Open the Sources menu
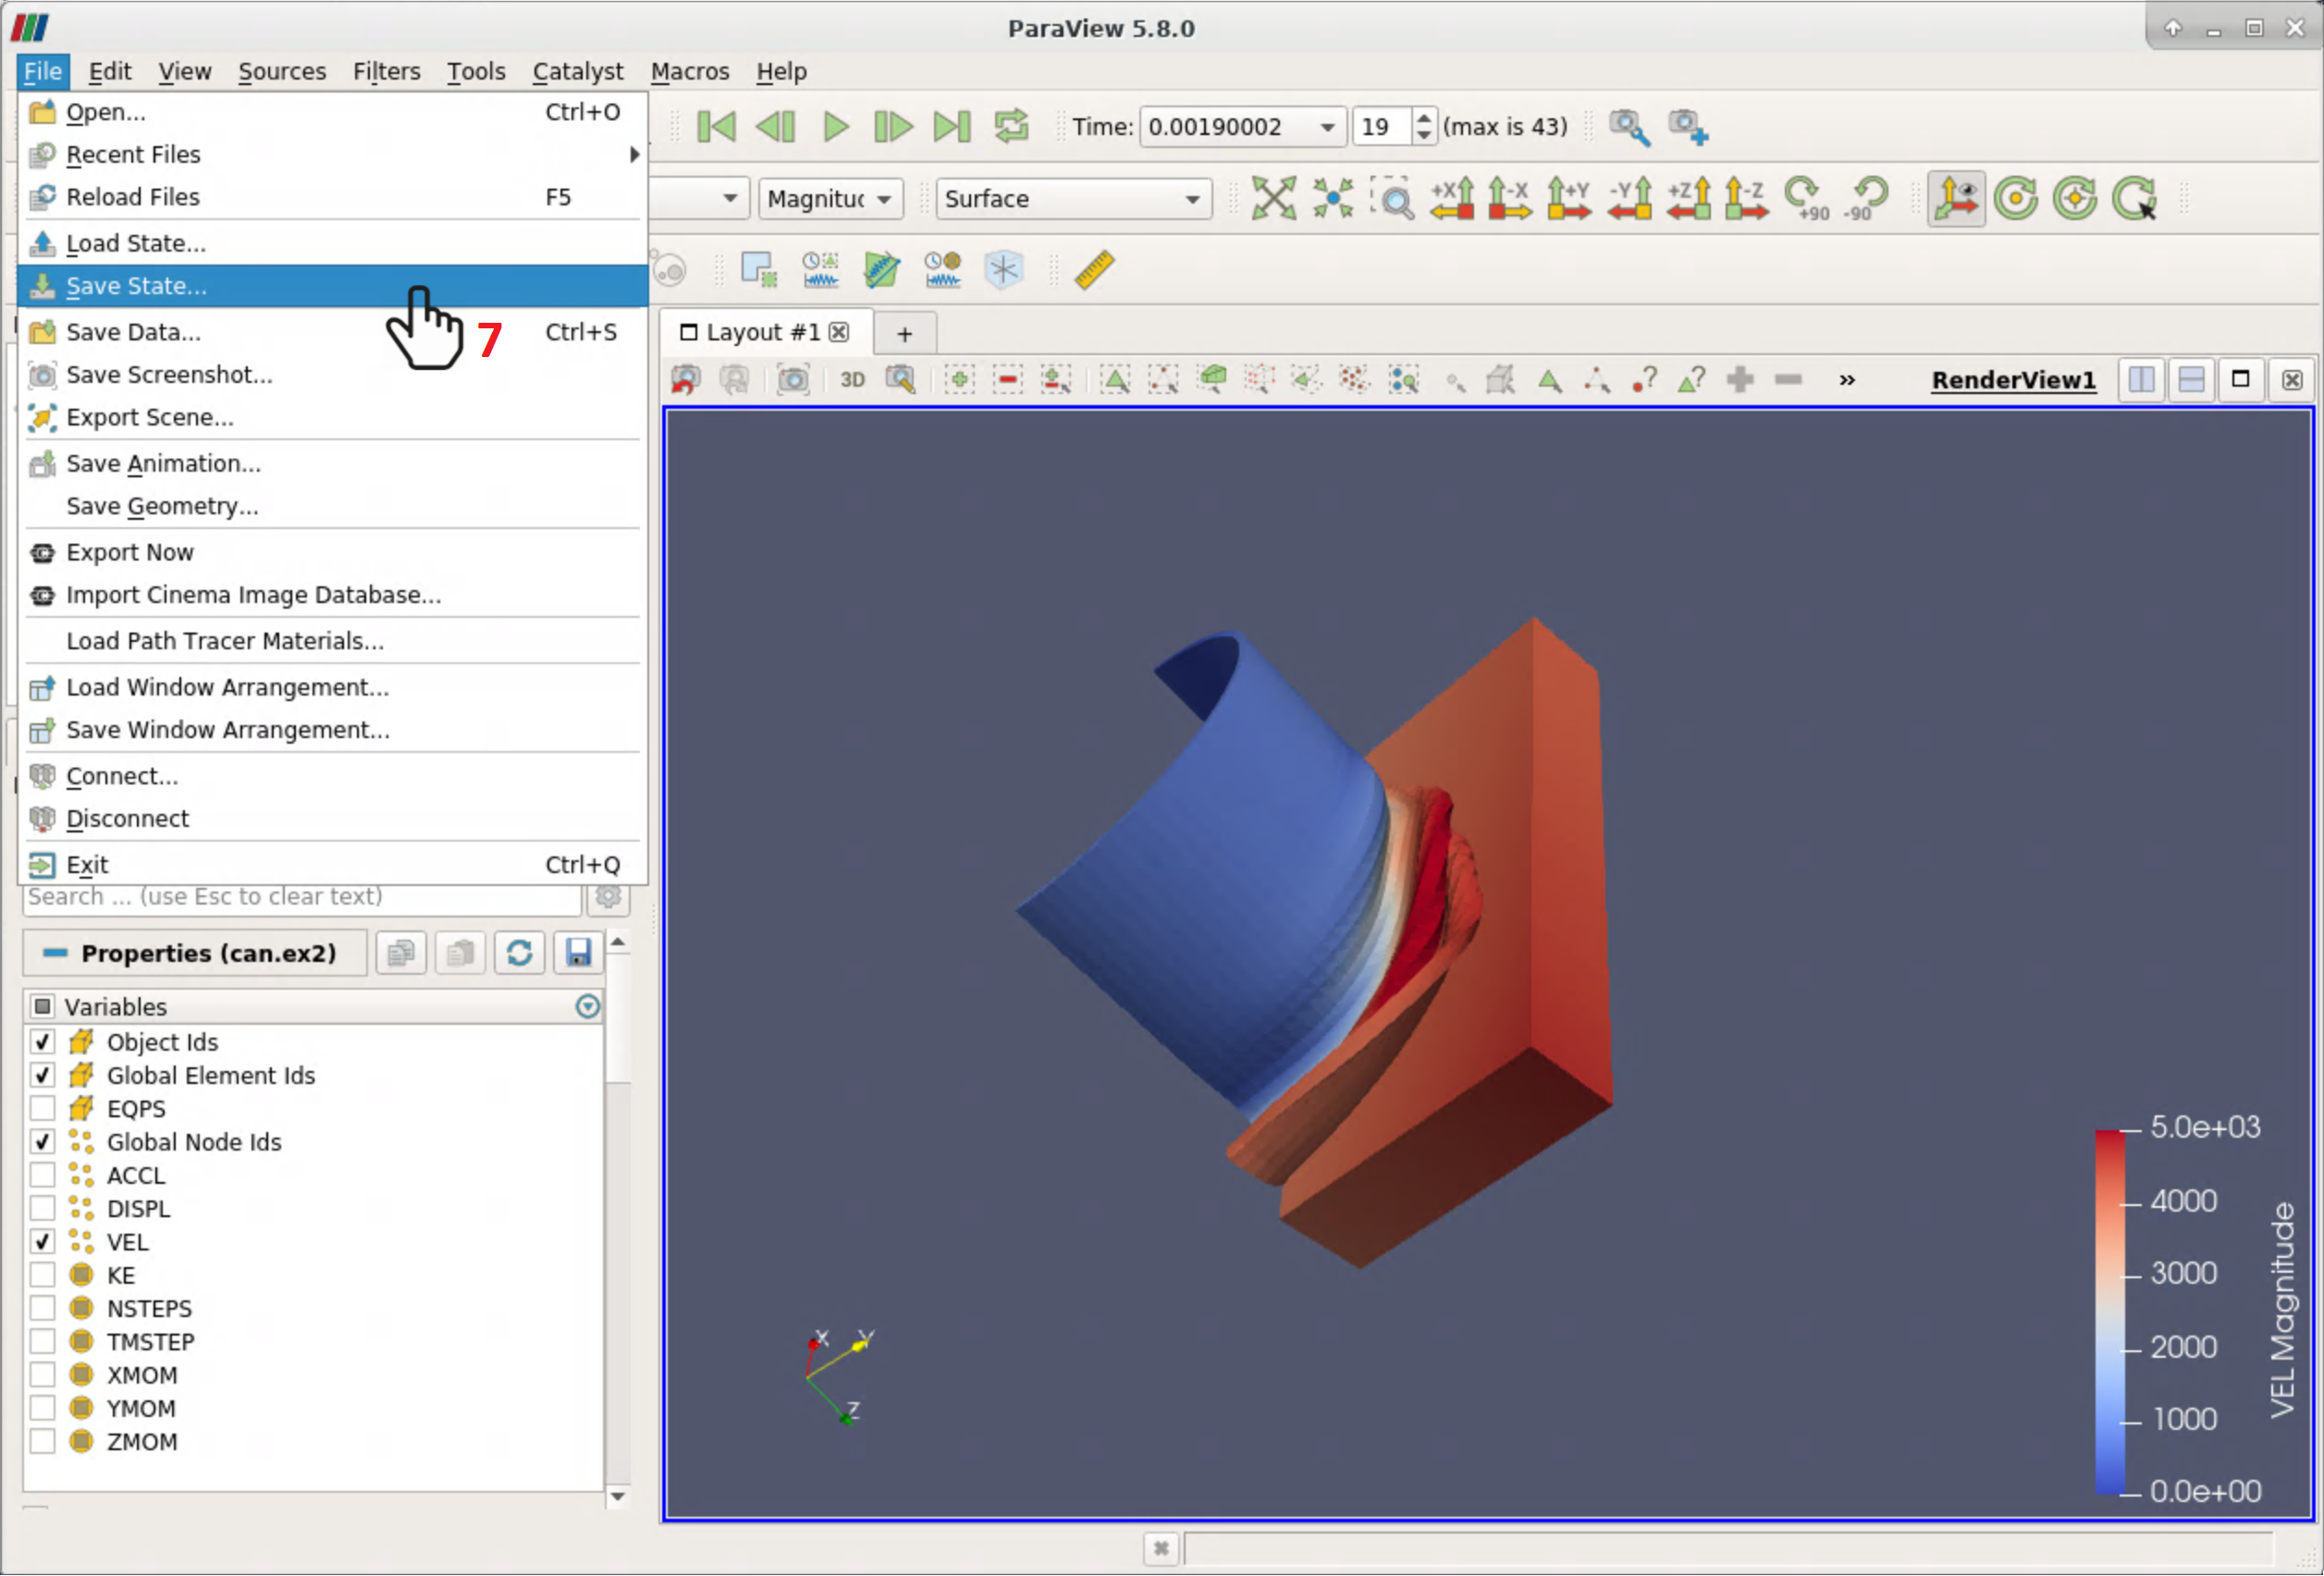Viewport: 2324px width, 1576px height. pos(282,72)
